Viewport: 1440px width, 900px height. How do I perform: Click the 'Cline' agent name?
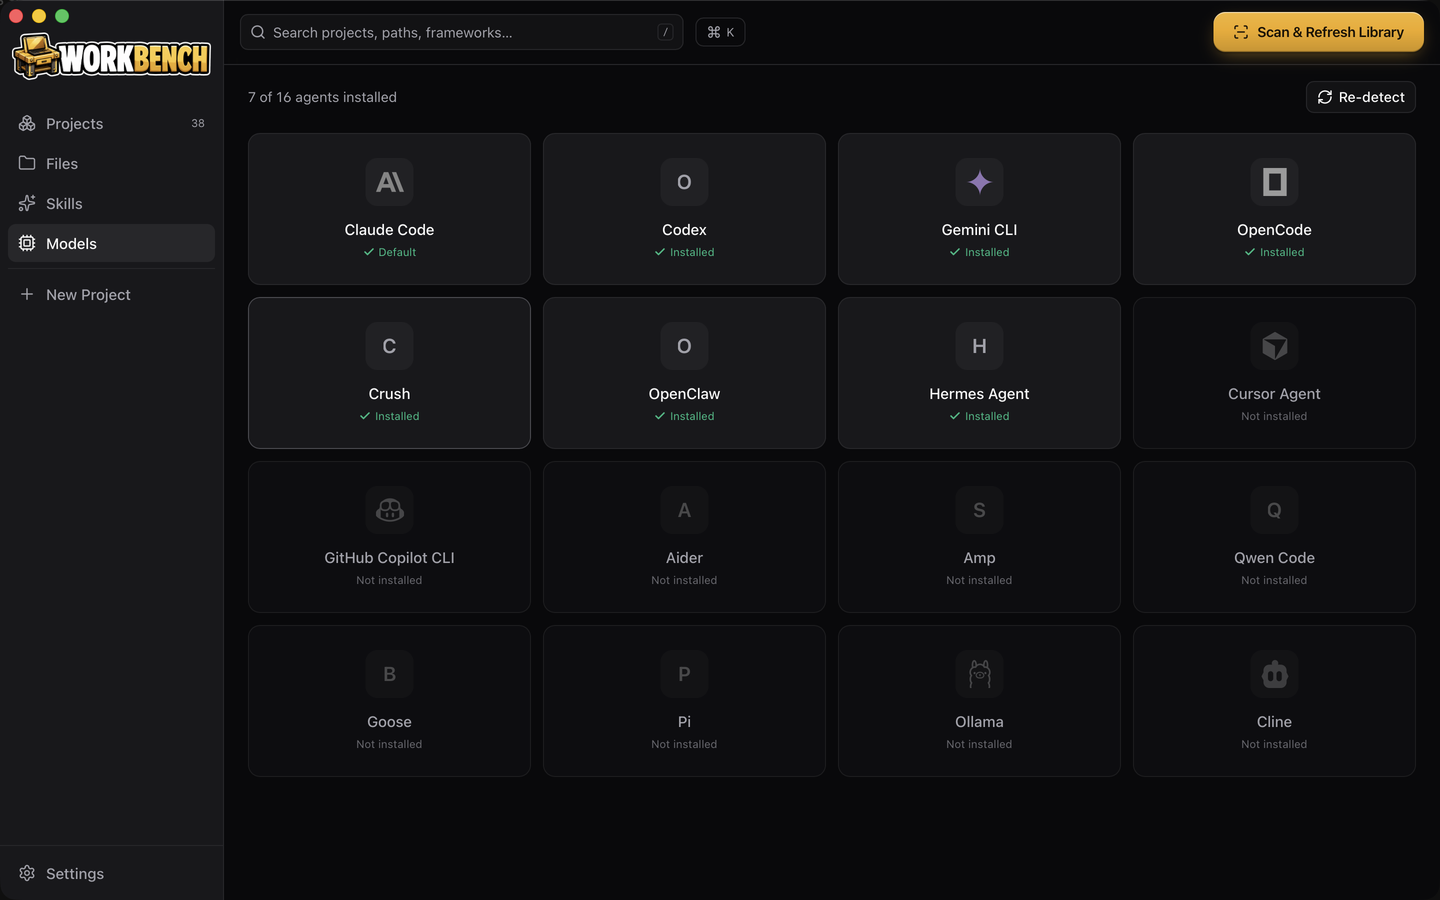tap(1274, 722)
